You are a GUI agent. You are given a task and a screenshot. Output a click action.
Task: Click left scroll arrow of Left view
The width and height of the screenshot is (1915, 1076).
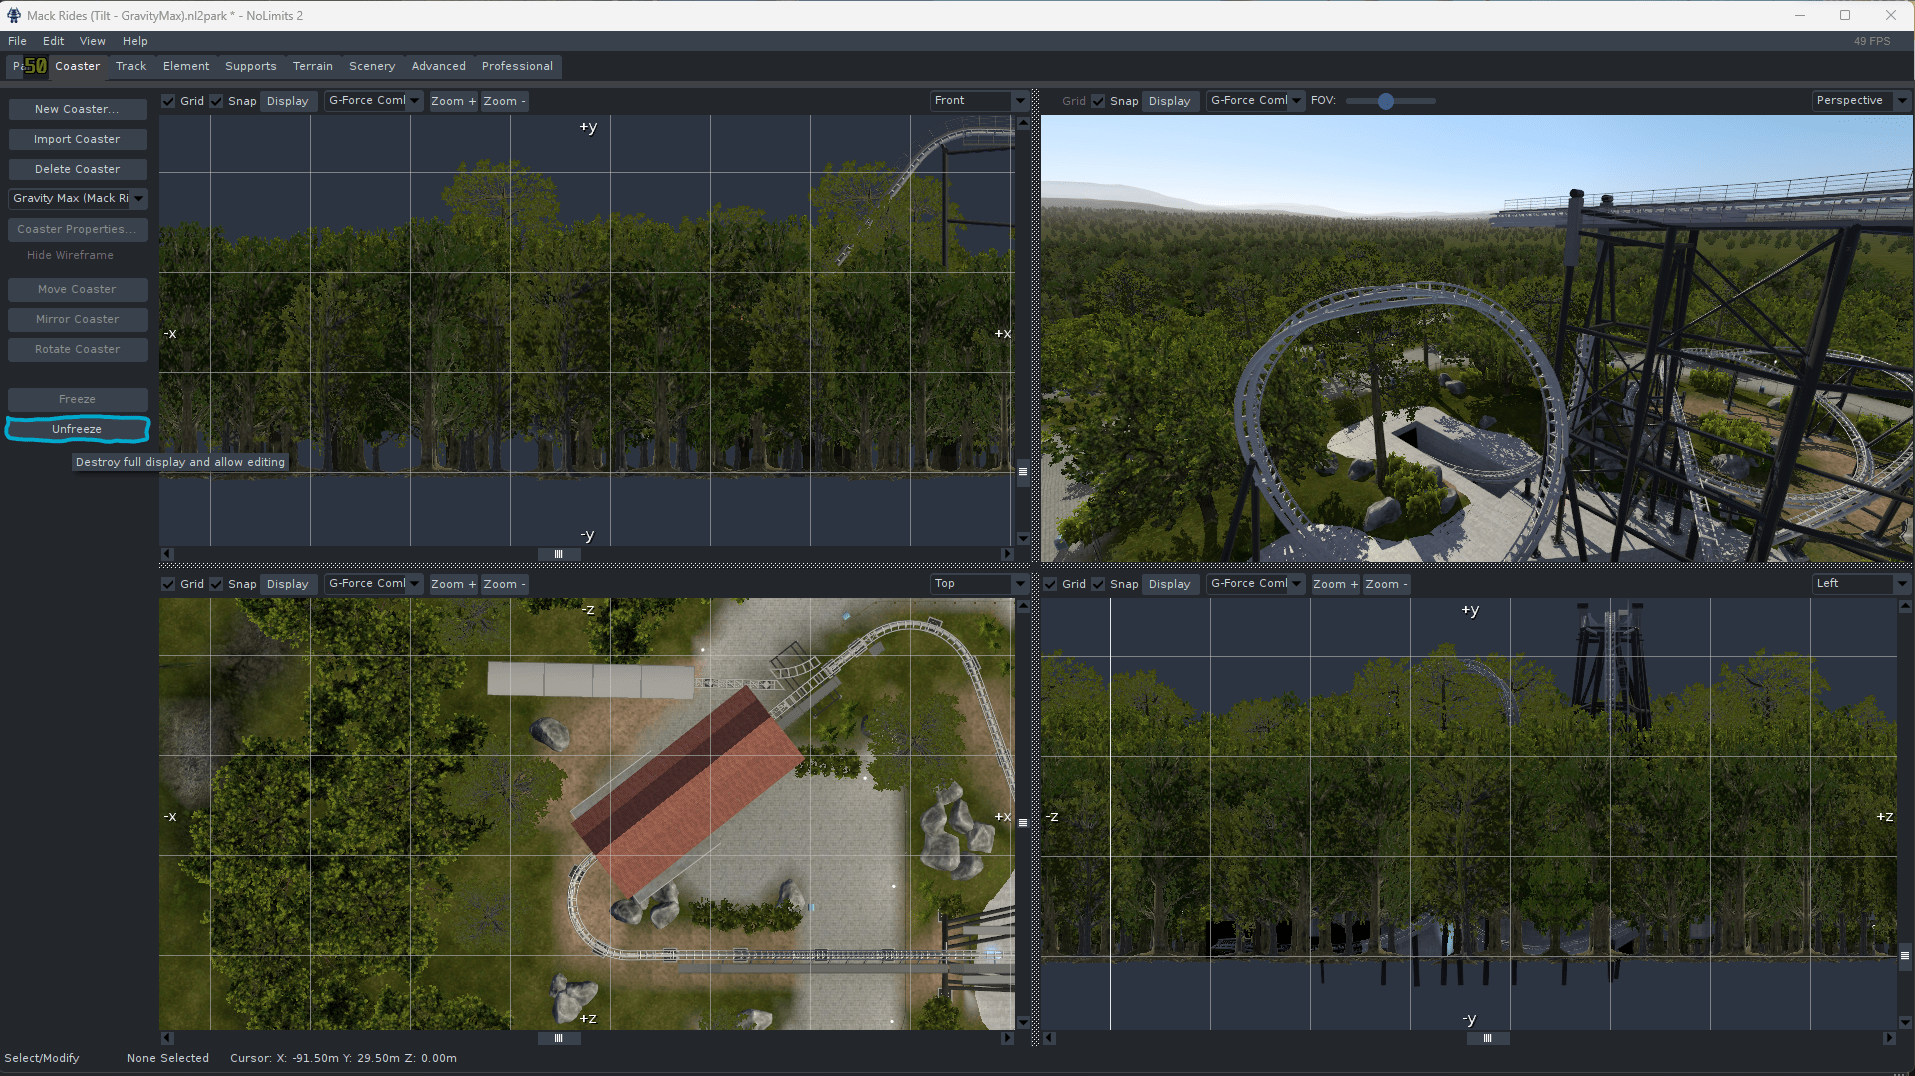(x=1049, y=1038)
